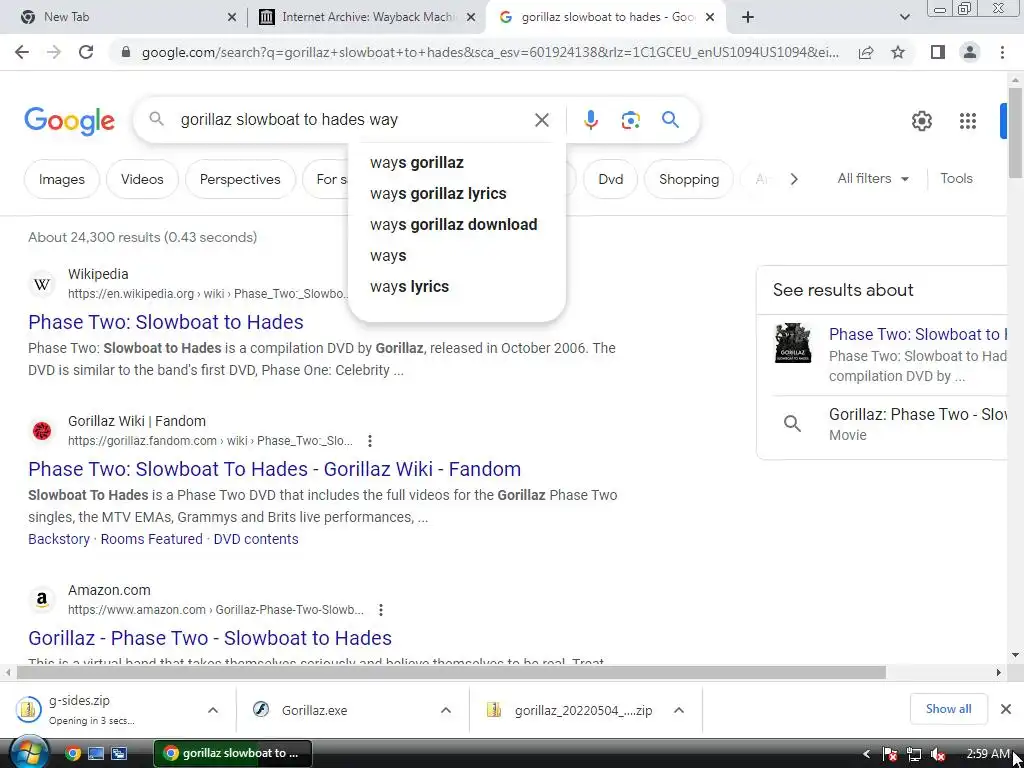Choose suggestion 'ways lyrics'
The width and height of the screenshot is (1024, 768).
456,287
